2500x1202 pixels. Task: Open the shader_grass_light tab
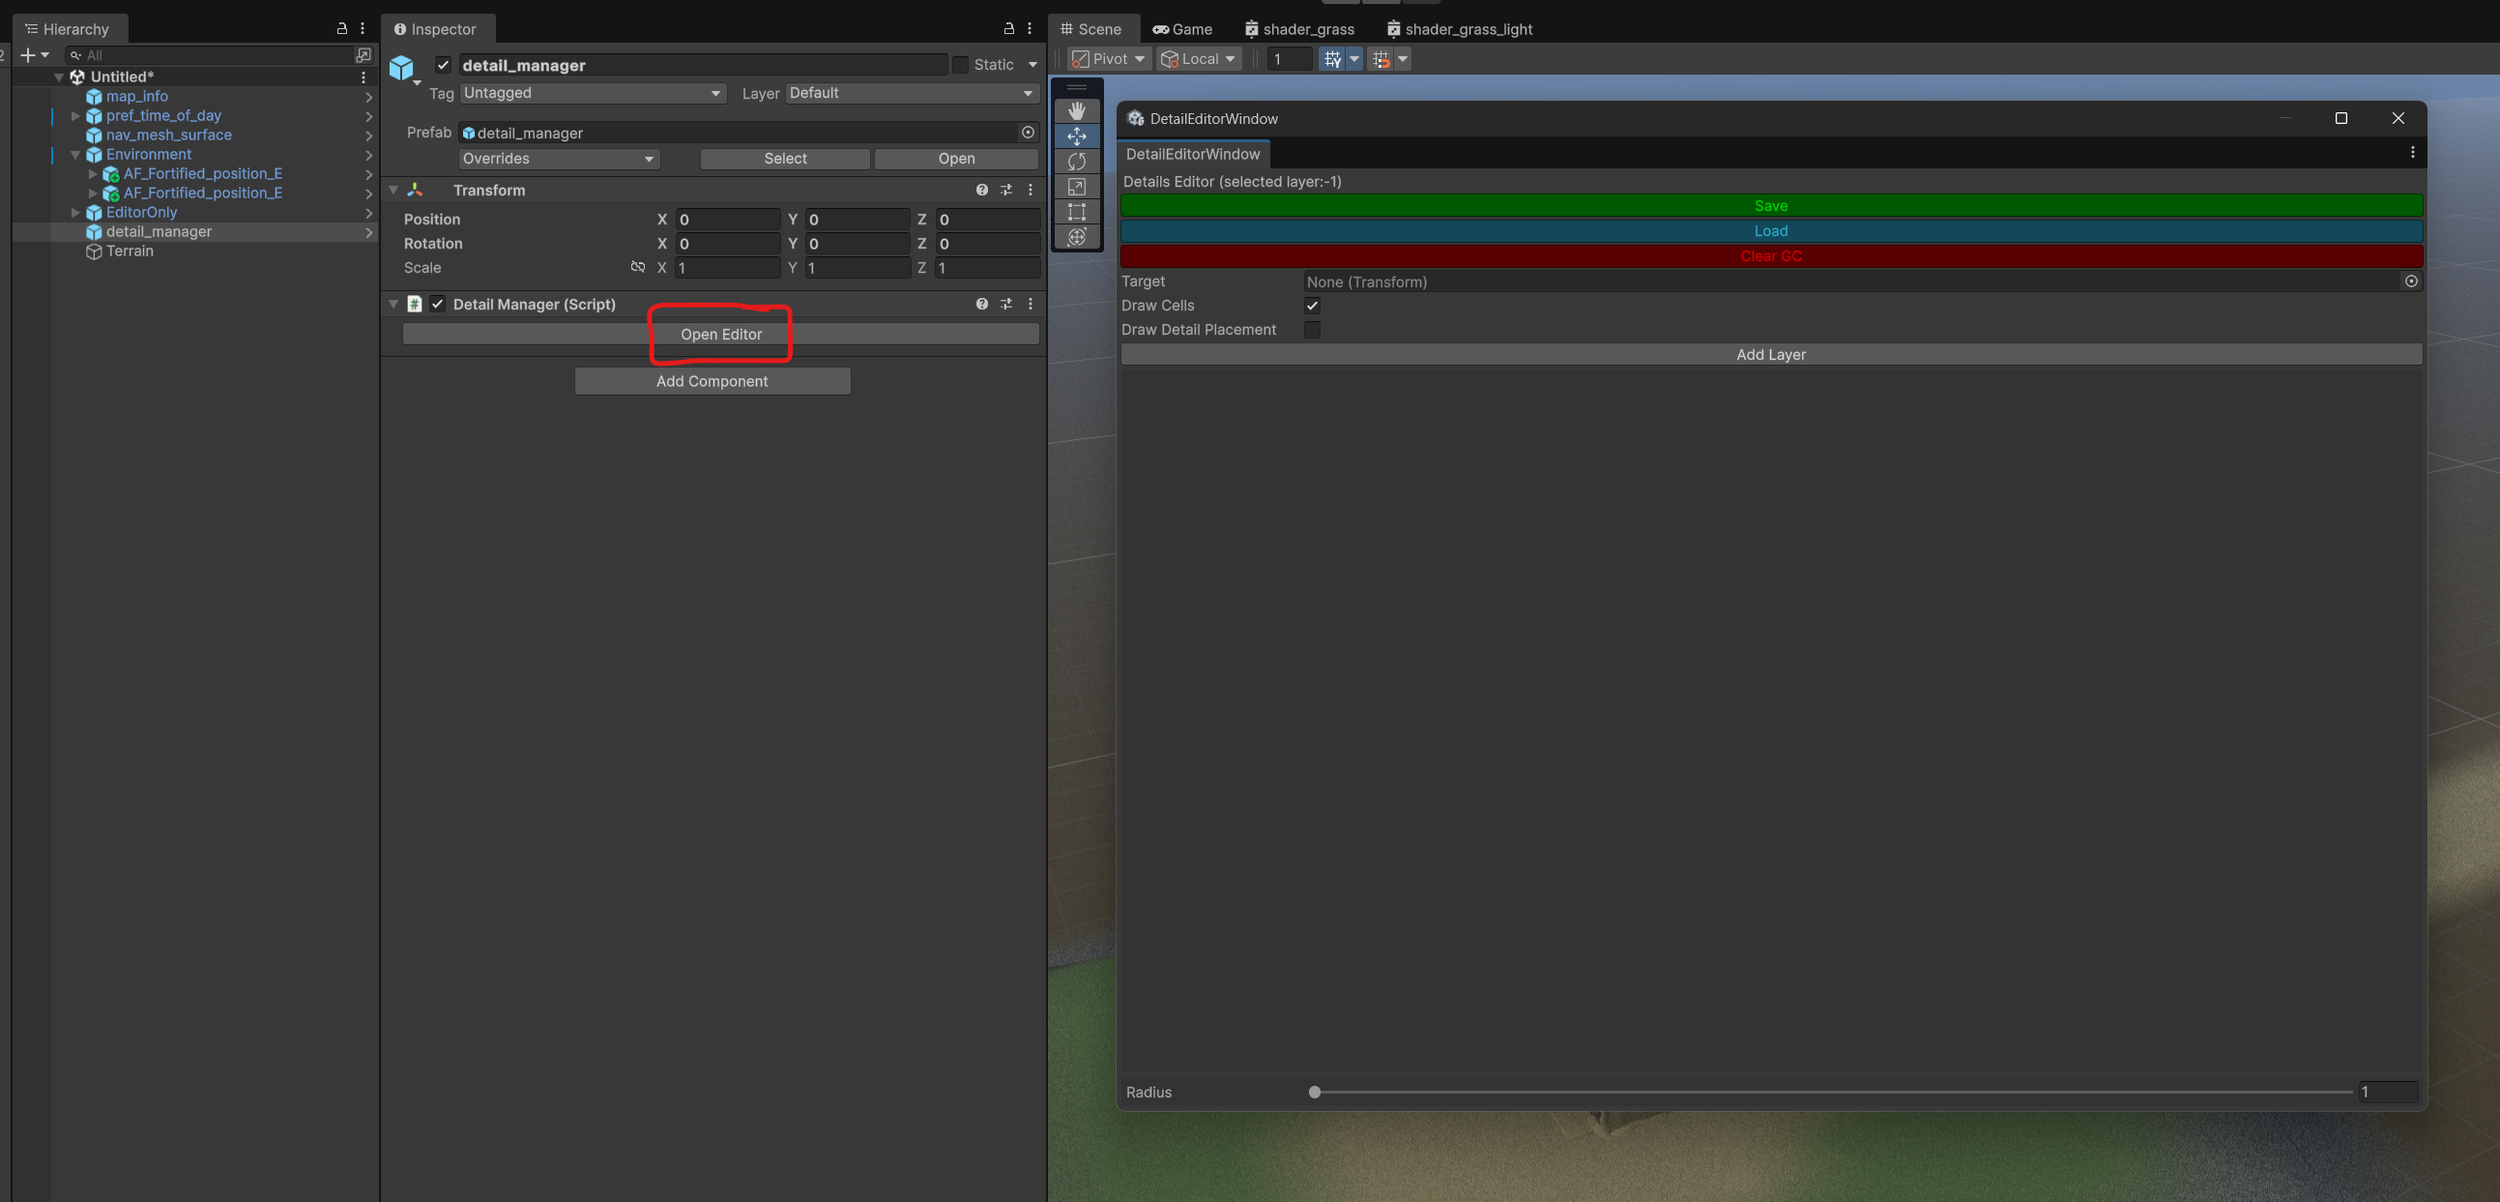(x=1458, y=29)
